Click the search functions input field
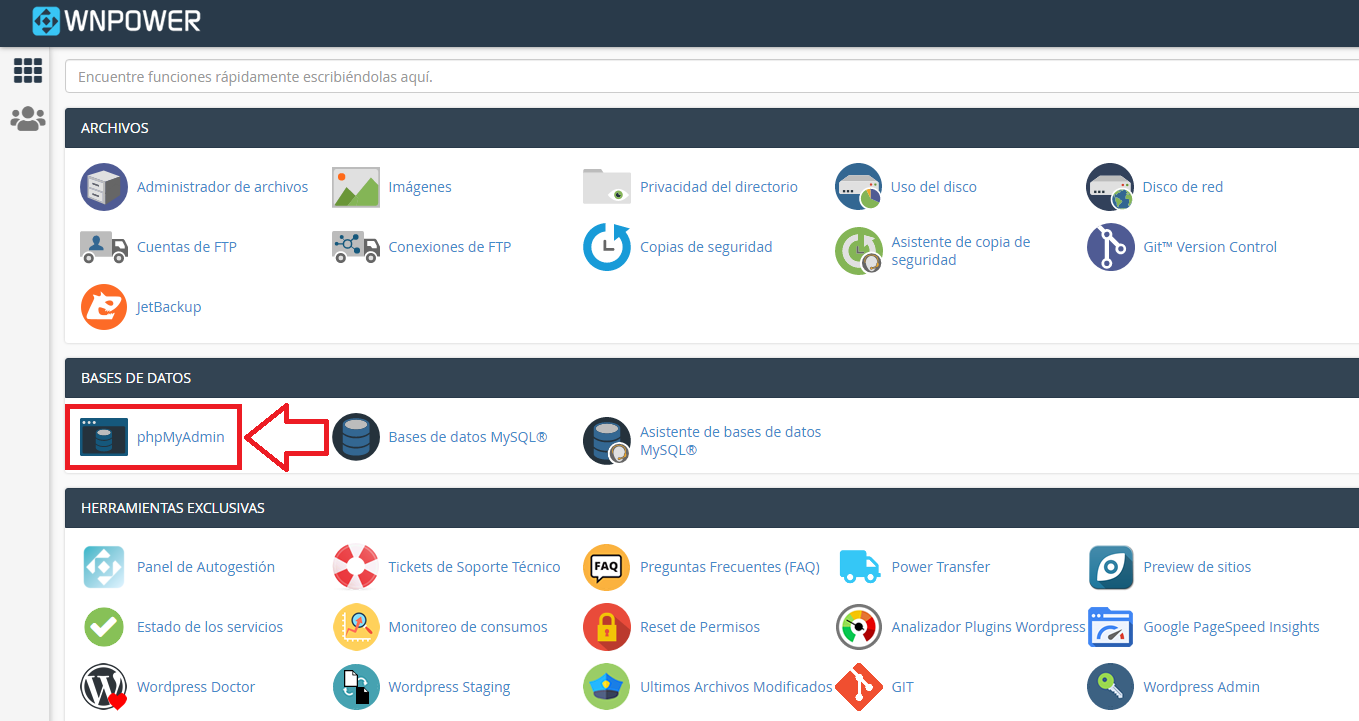This screenshot has height=721, width=1359. tap(711, 76)
